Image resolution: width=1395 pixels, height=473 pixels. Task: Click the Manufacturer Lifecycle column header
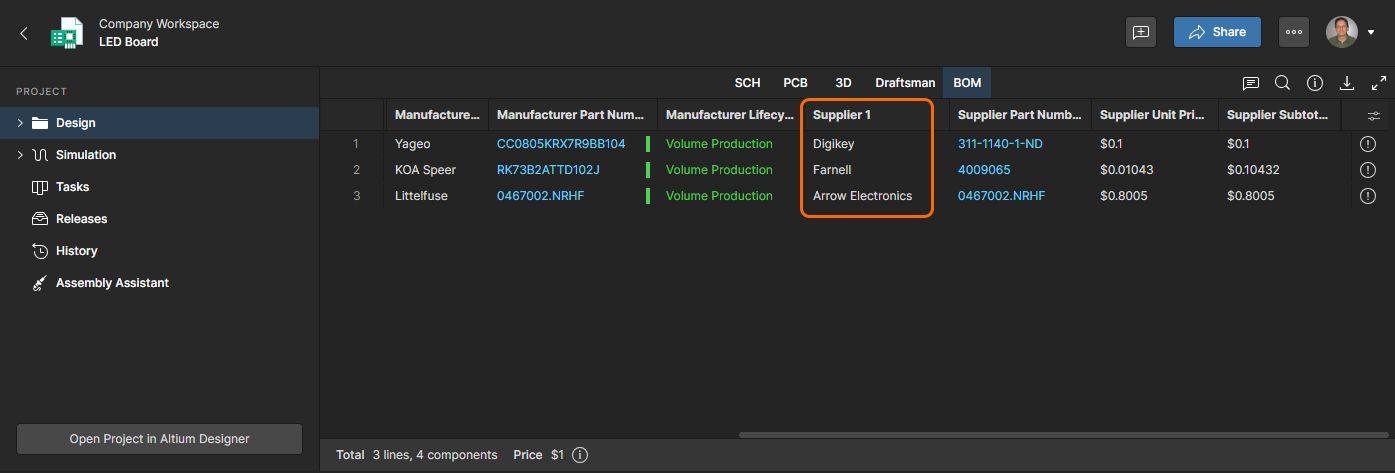[730, 115]
